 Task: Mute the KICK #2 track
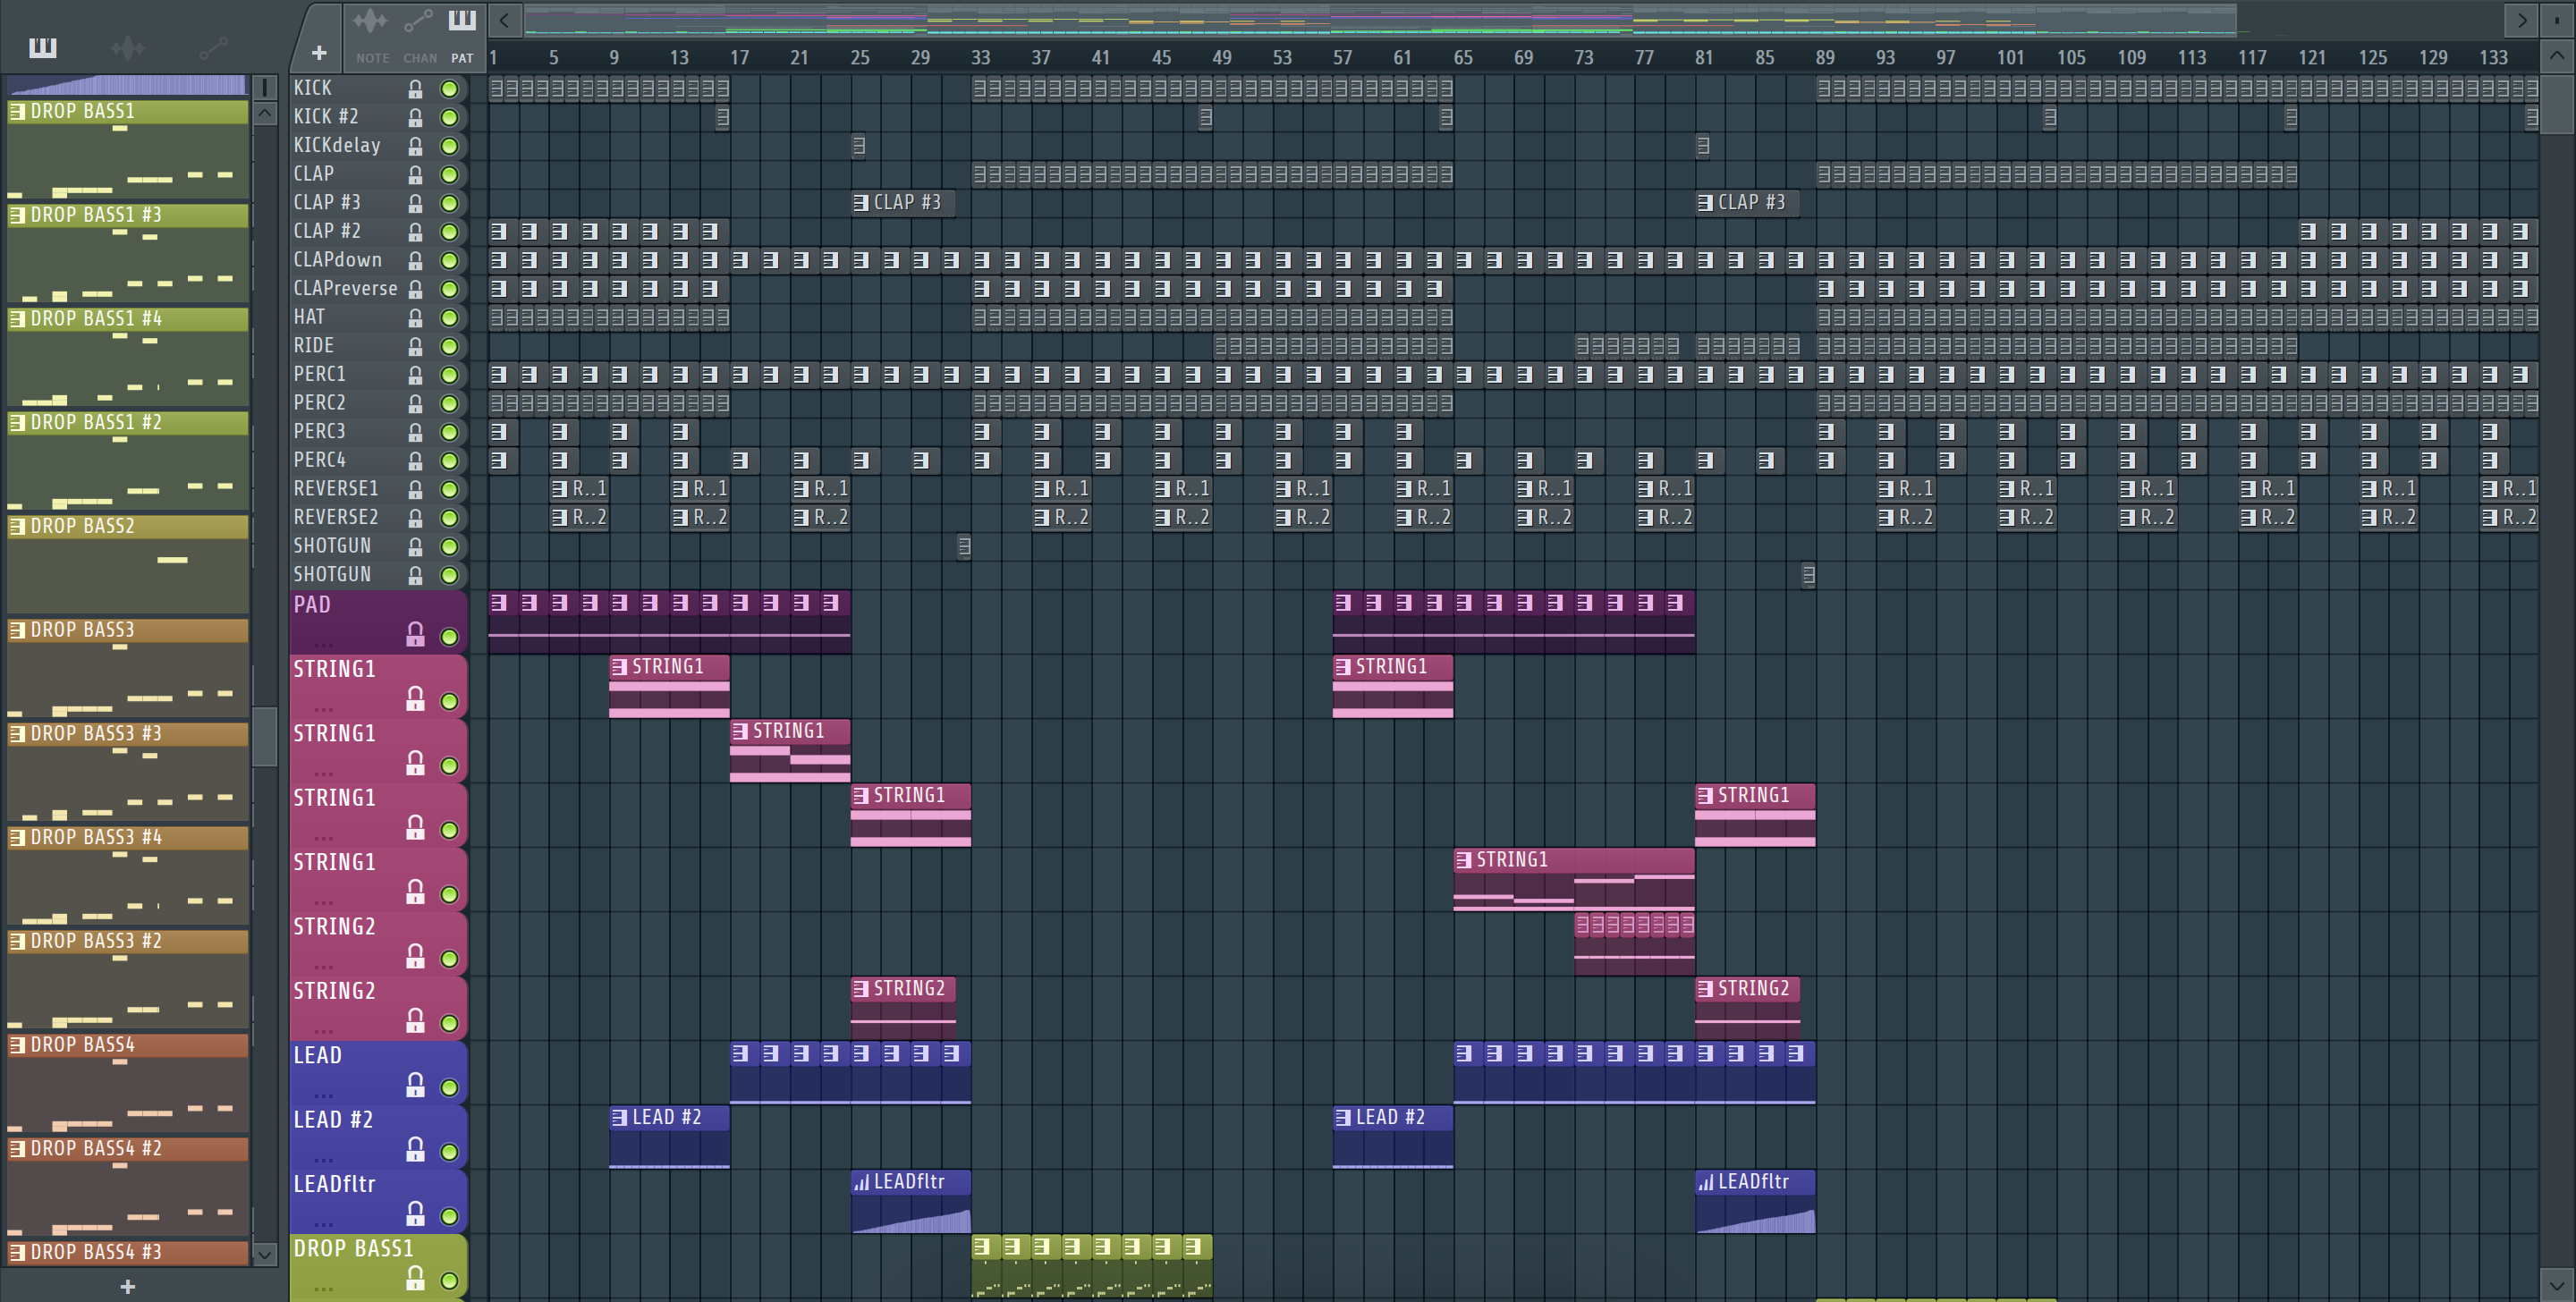[450, 118]
